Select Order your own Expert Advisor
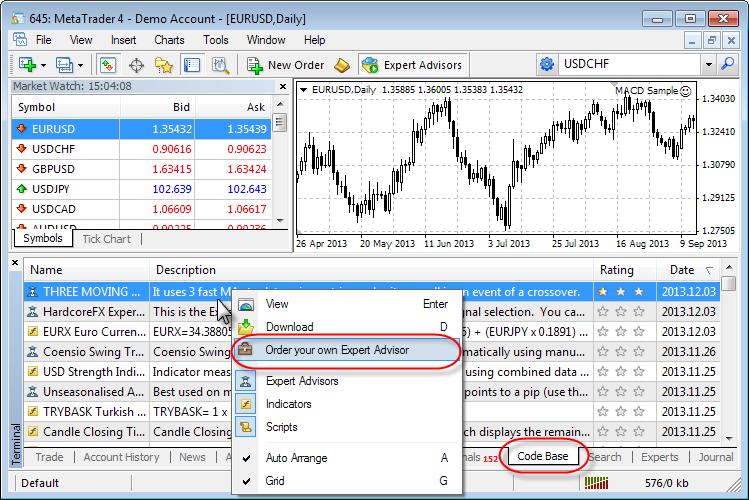Screen dimensions: 749x500 click(x=347, y=350)
